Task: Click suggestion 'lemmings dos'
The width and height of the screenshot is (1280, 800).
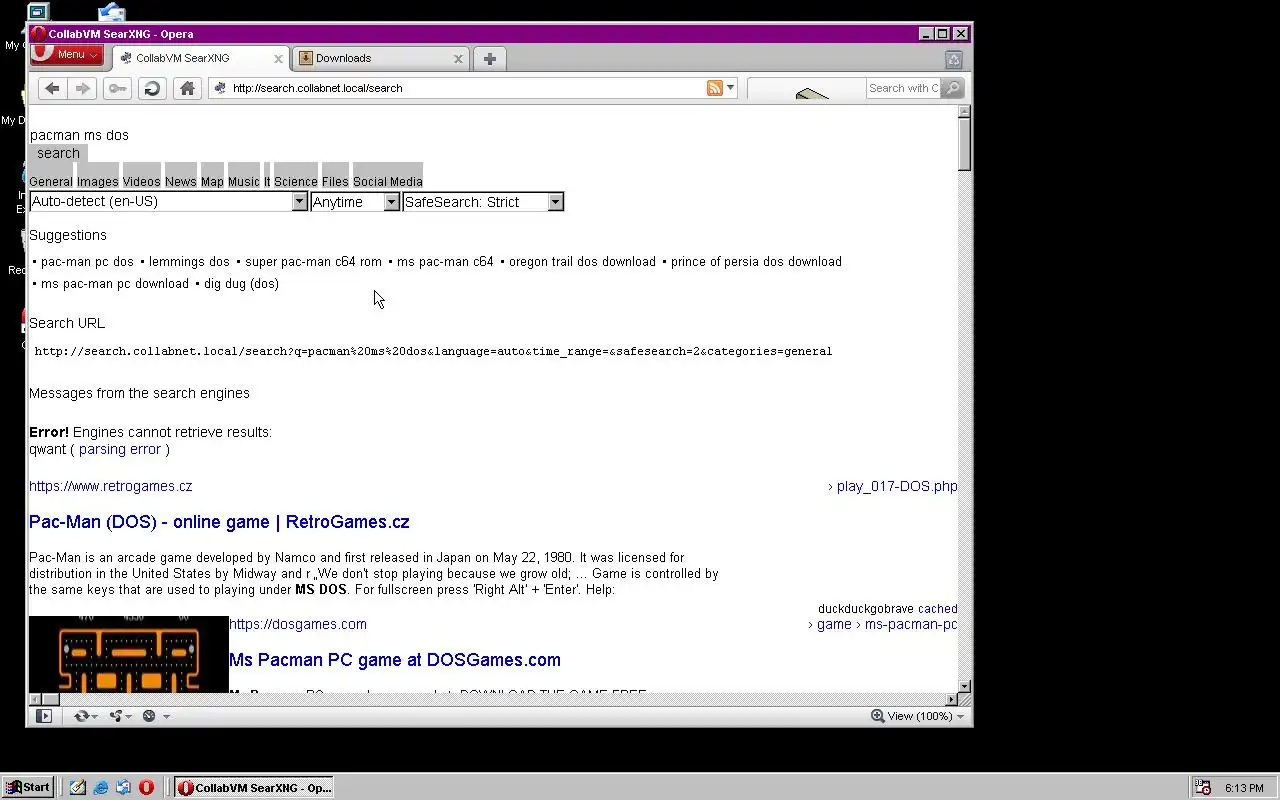Action: [189, 262]
